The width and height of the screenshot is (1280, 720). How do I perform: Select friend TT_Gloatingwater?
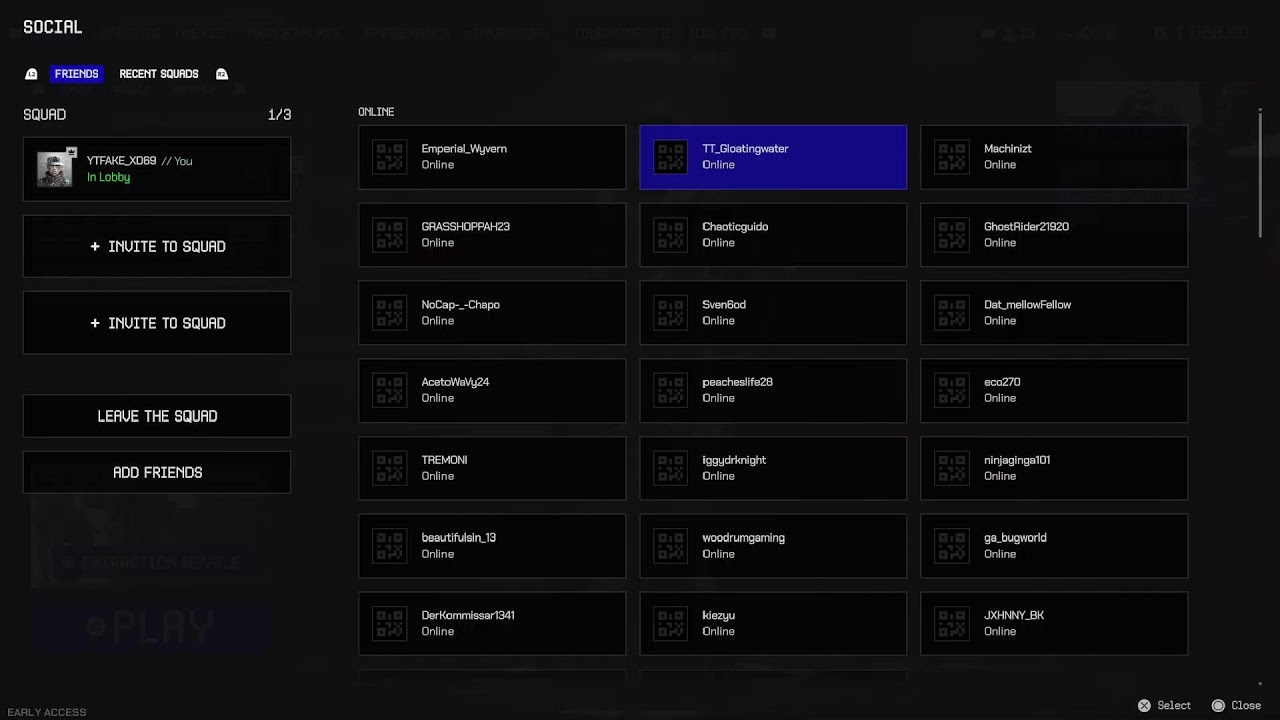773,157
